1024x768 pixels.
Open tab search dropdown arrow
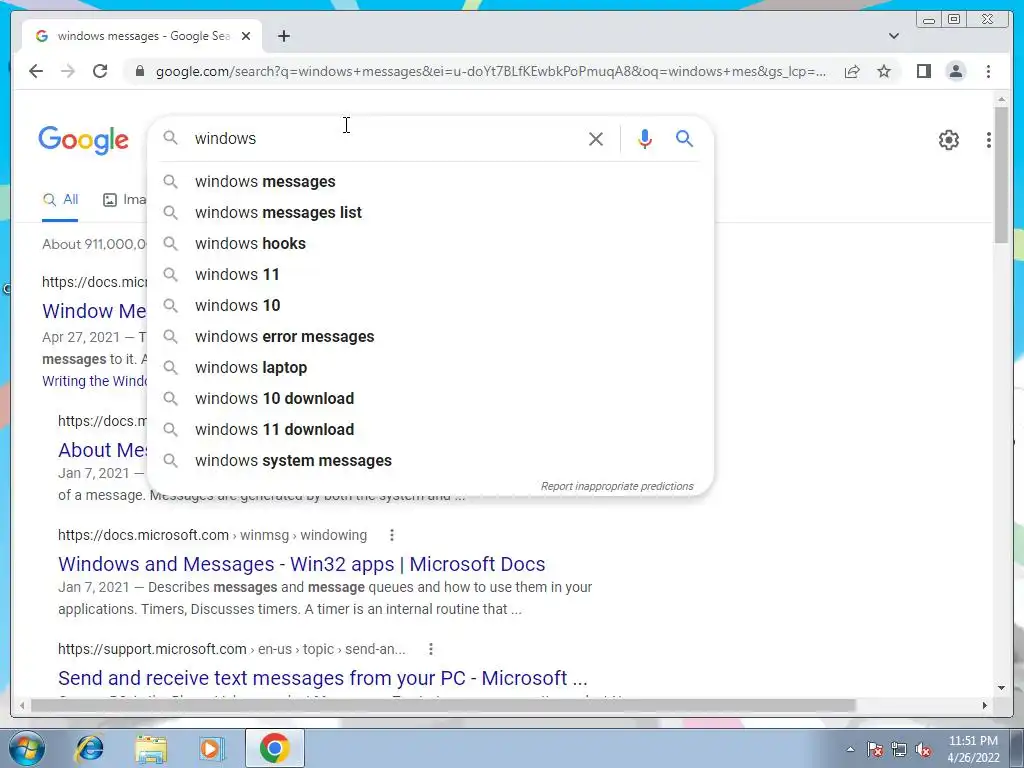894,36
